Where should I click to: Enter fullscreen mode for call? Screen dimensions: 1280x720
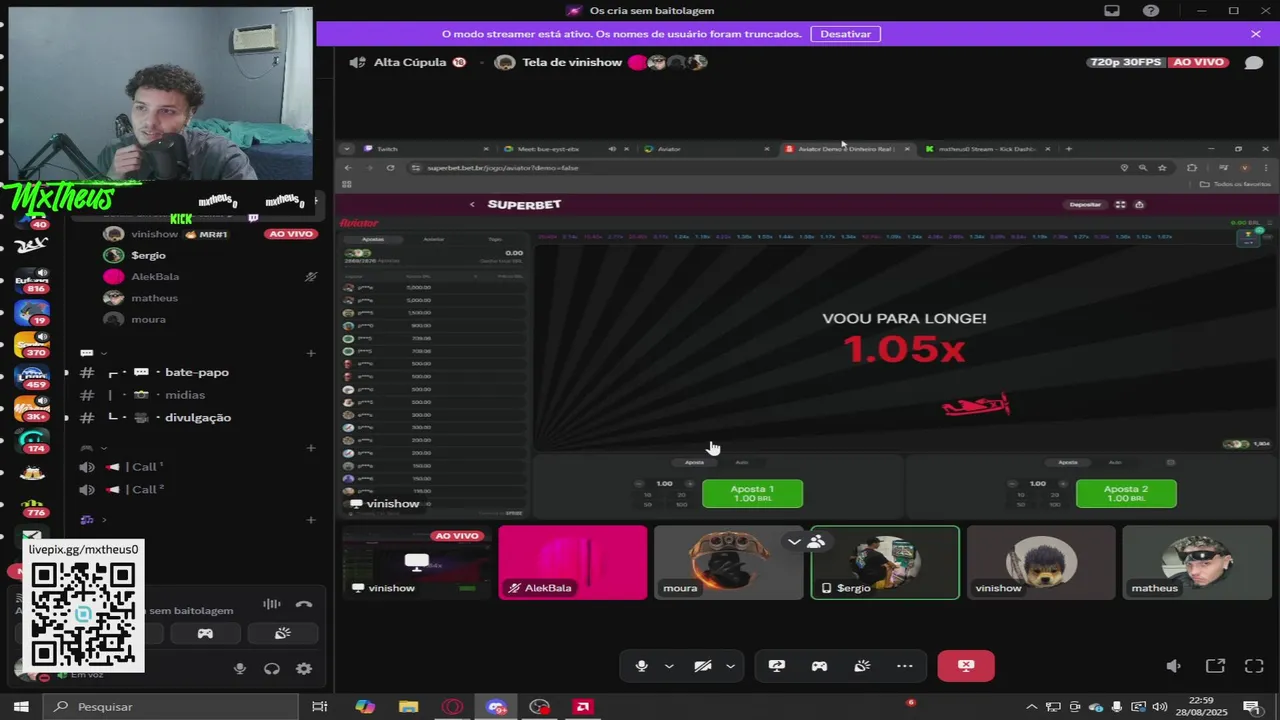1254,666
